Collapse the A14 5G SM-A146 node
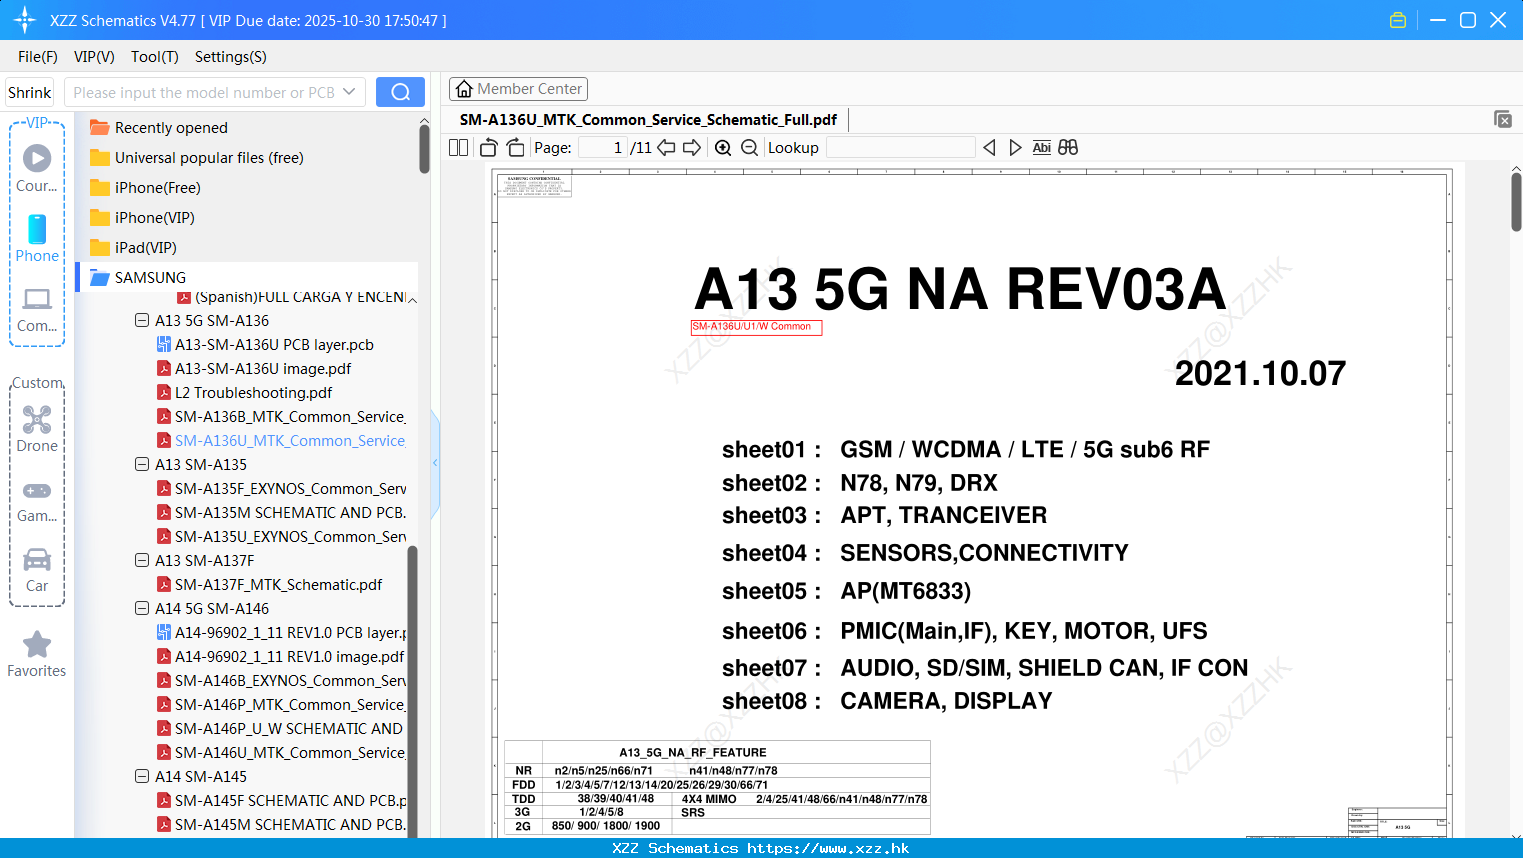The height and width of the screenshot is (858, 1523). pos(142,609)
